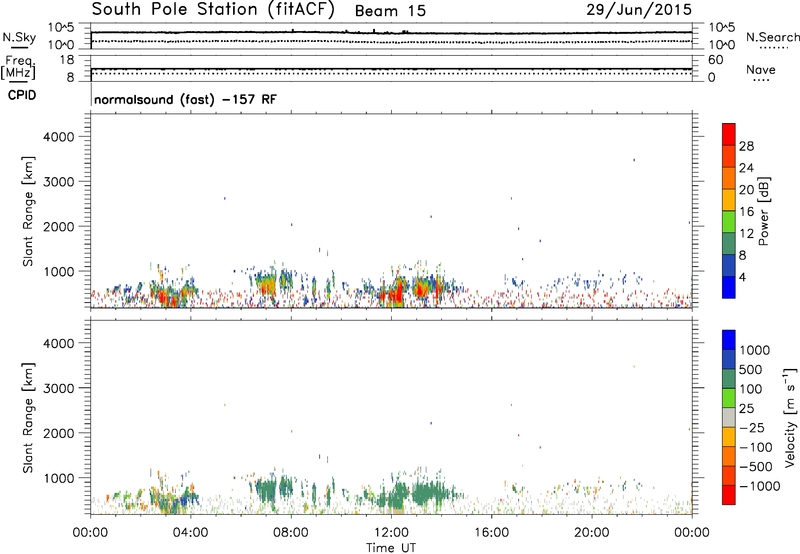The image size is (800, 554).
Task: Click the "-25" value on the velocity colorbar
Action: (x=752, y=427)
